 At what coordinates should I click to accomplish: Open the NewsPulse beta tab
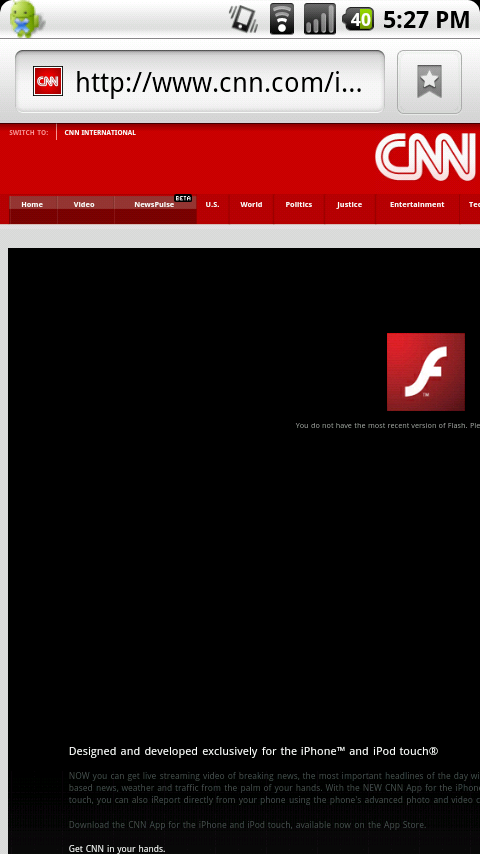tap(155, 205)
